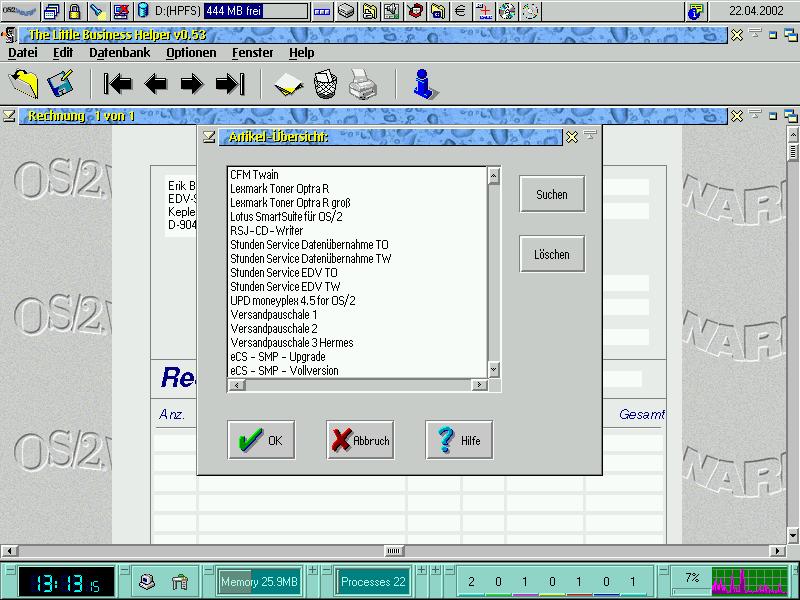Open the Rechnung window system menu icon
The image size is (800, 600).
pos(9,116)
